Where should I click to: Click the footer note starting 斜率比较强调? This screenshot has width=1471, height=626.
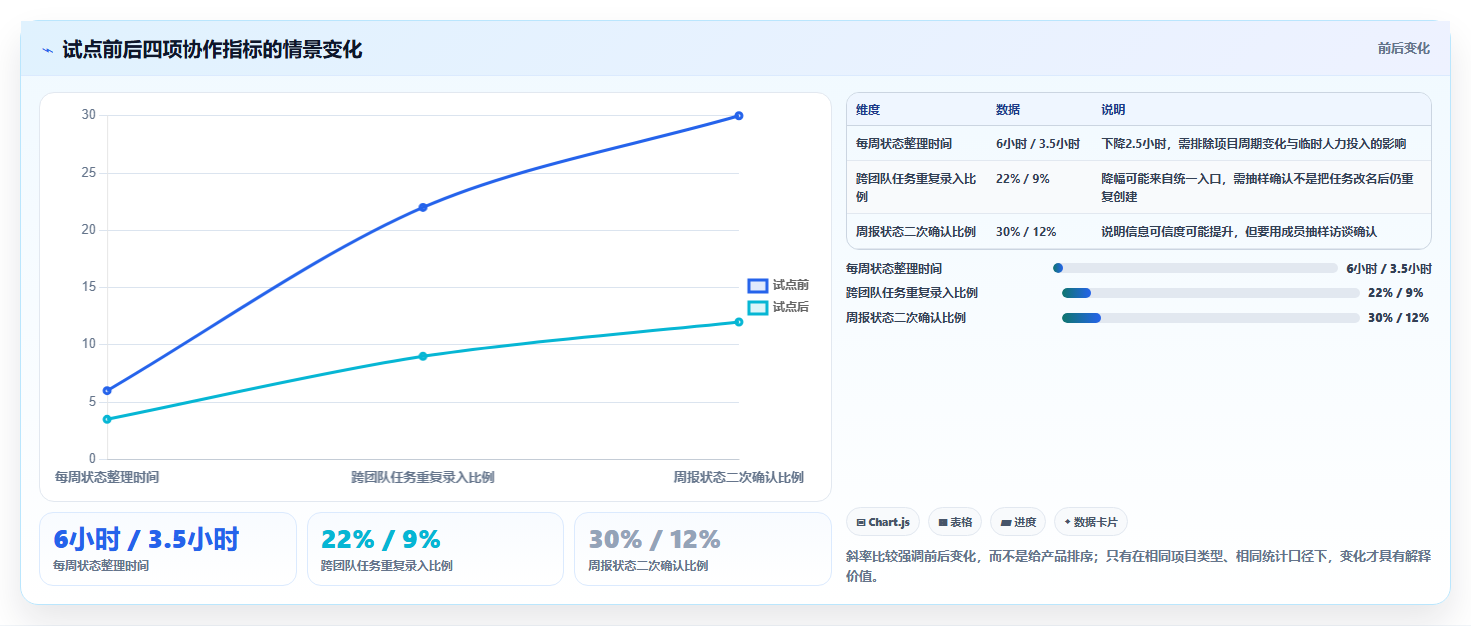coord(1138,566)
